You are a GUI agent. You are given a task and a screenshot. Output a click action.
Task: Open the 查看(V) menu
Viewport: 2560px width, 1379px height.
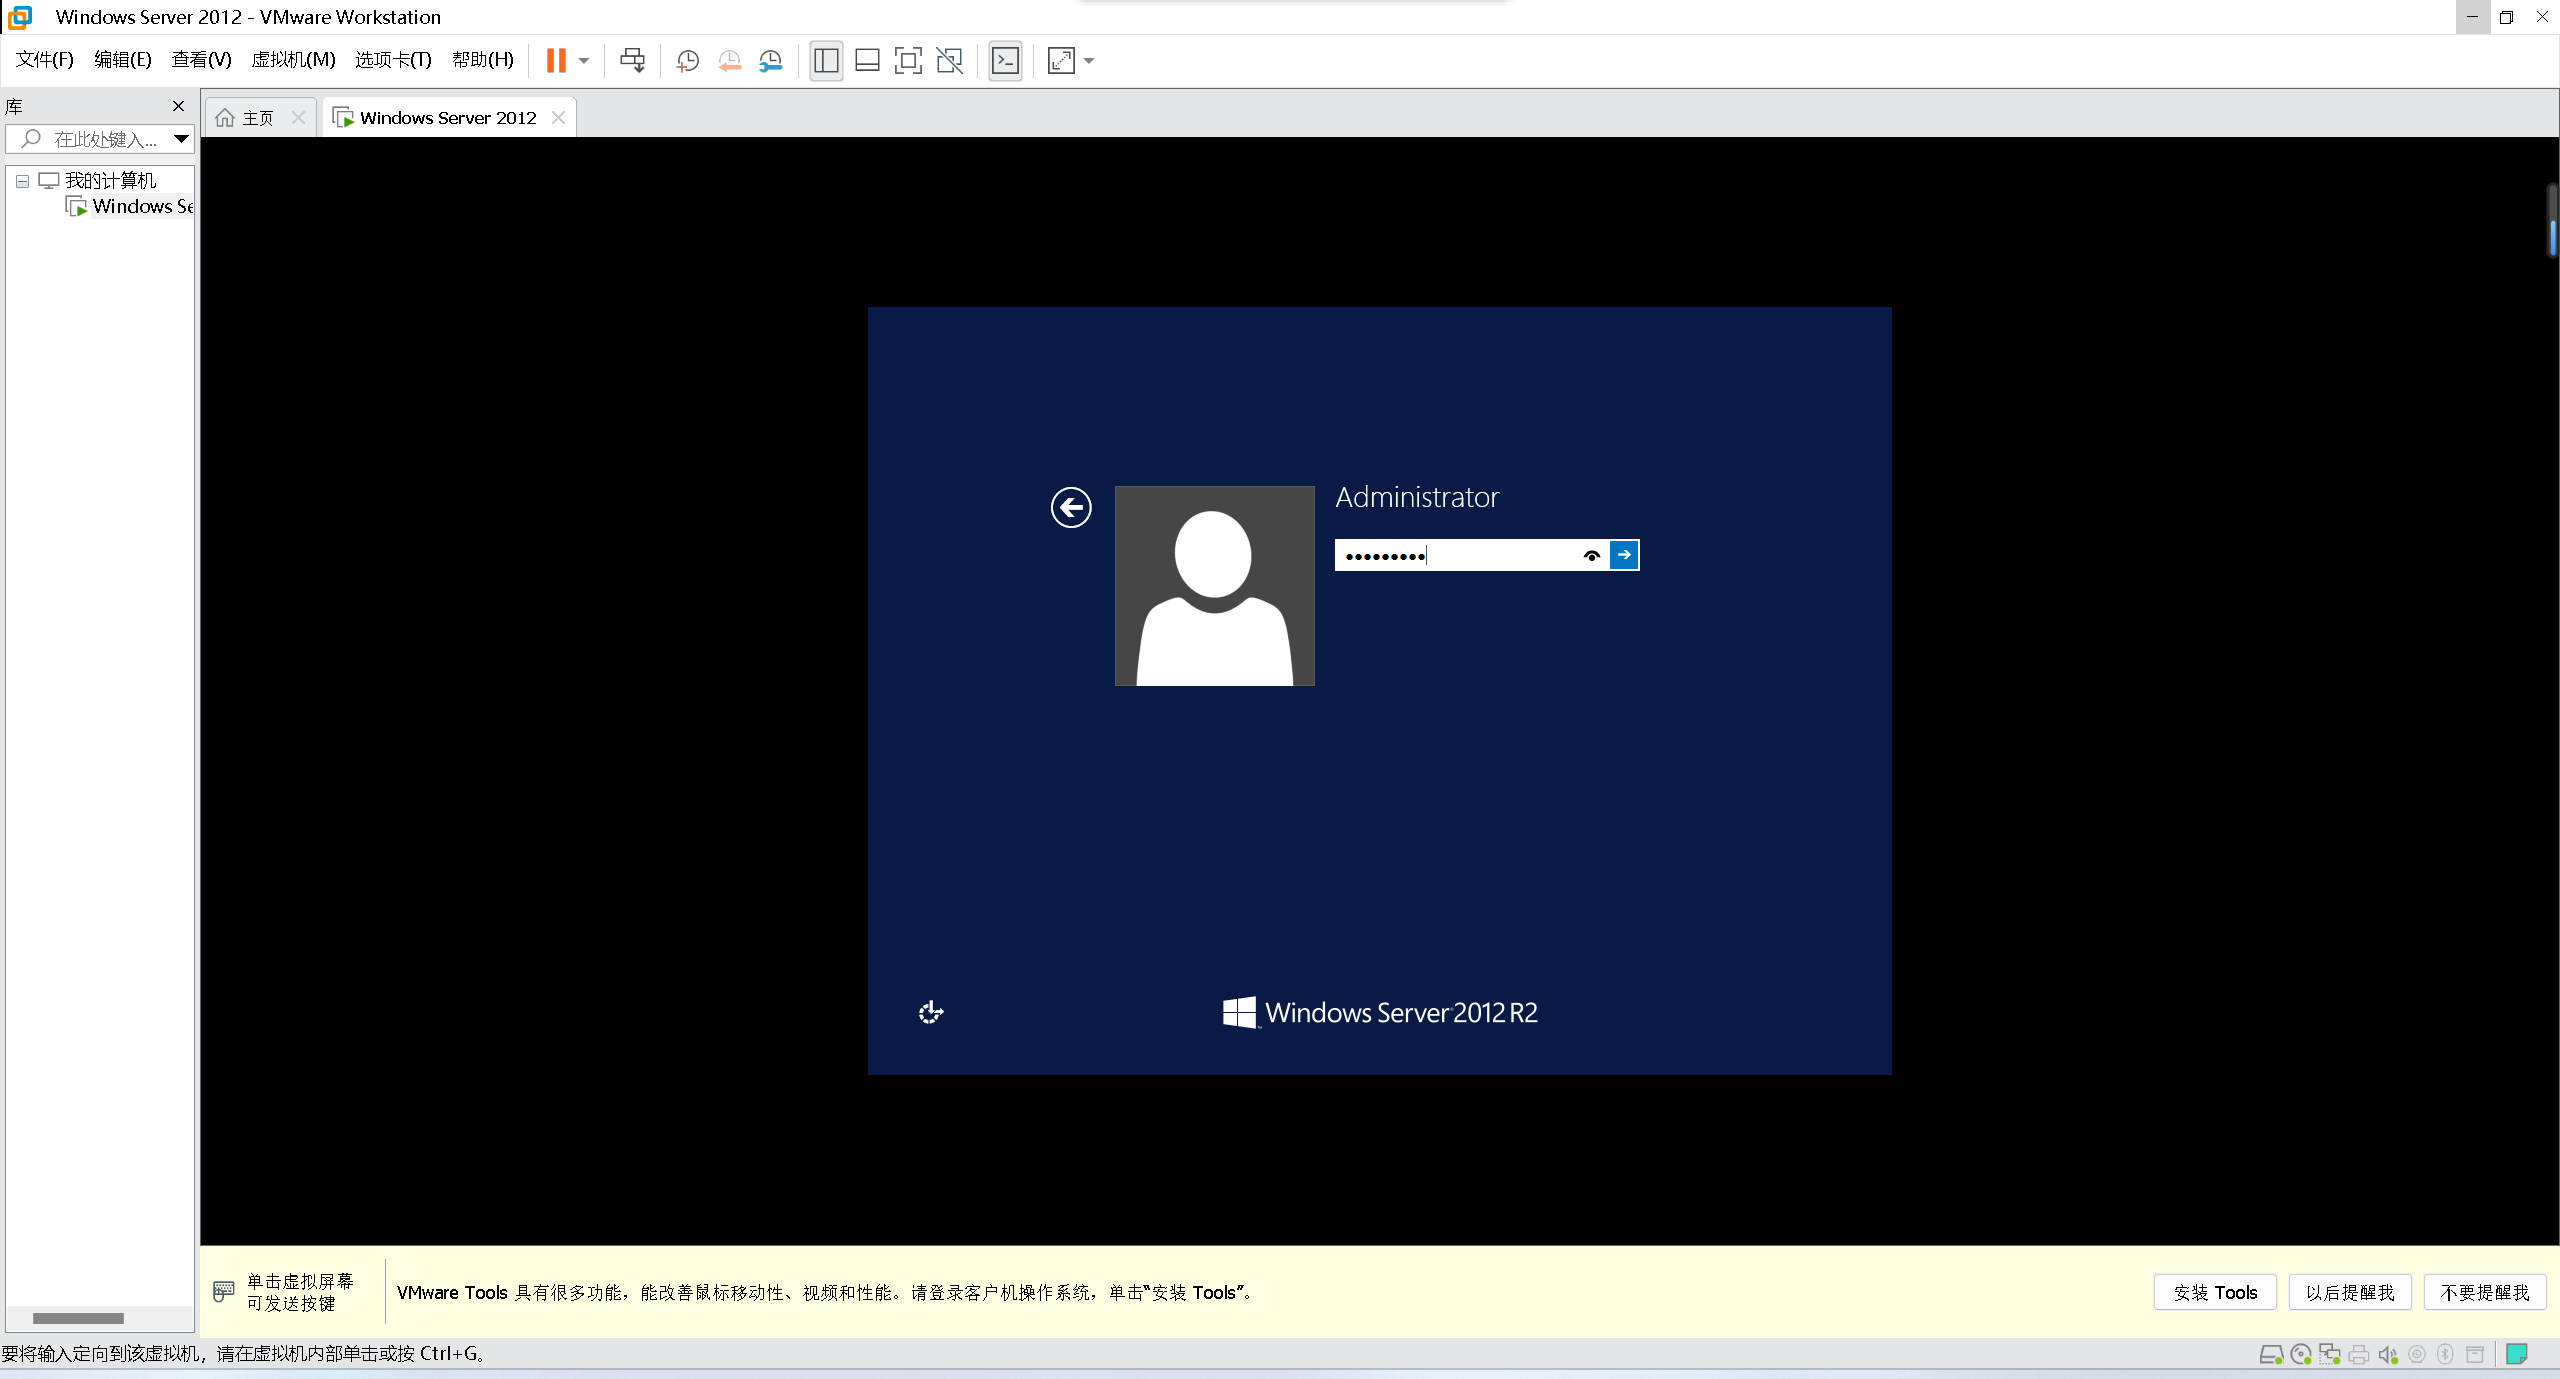201,60
